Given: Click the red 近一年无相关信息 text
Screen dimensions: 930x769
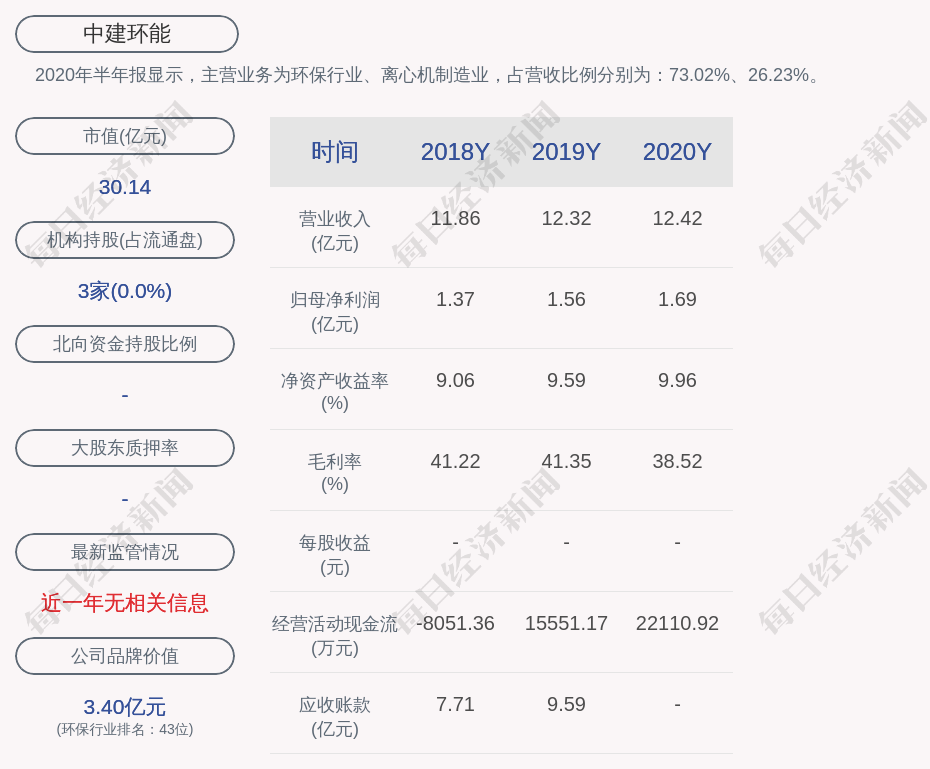Looking at the screenshot, I should [x=125, y=604].
